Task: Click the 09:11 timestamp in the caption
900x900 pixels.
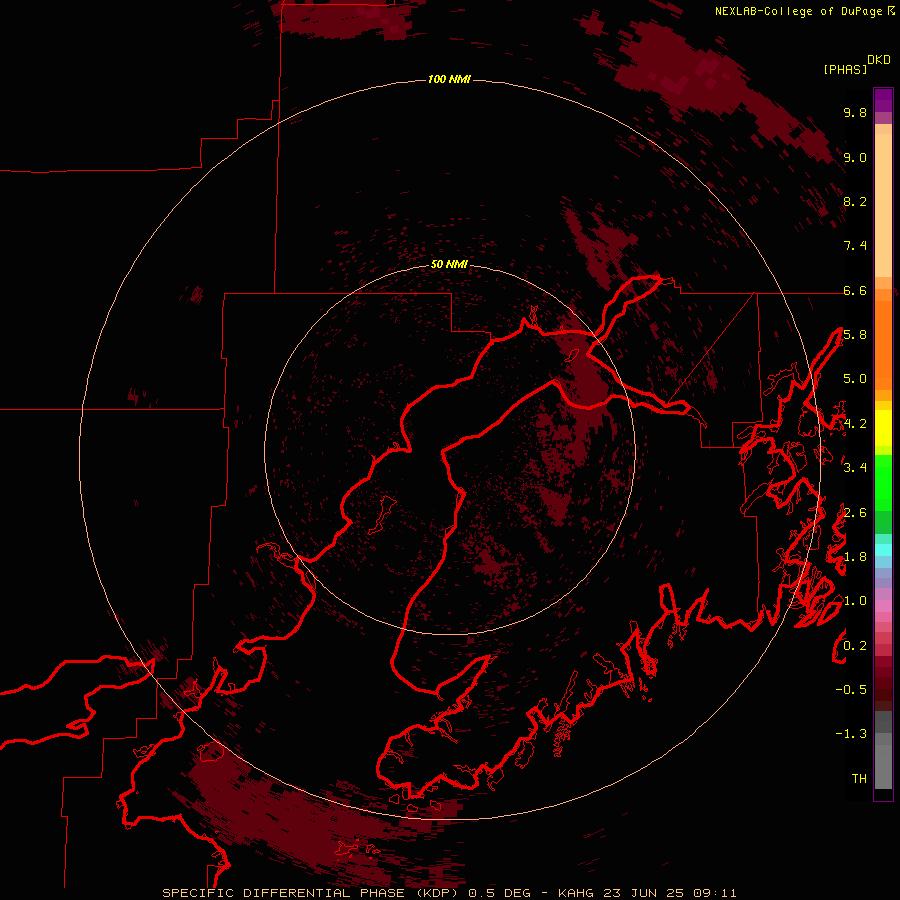Action: tap(715, 893)
